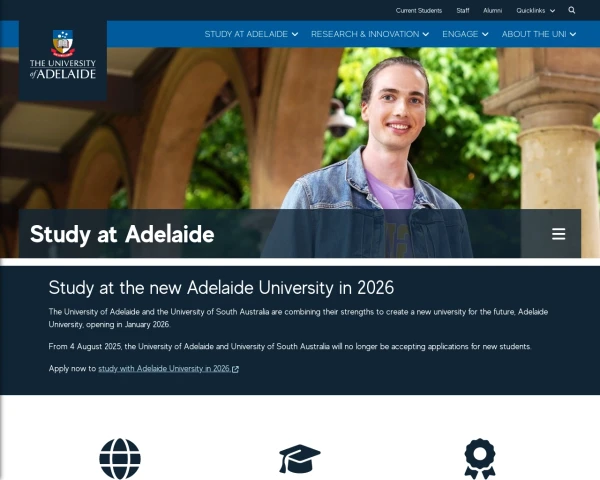Expand the Quicklinks dropdown
Image resolution: width=600 pixels, height=480 pixels.
click(x=535, y=11)
